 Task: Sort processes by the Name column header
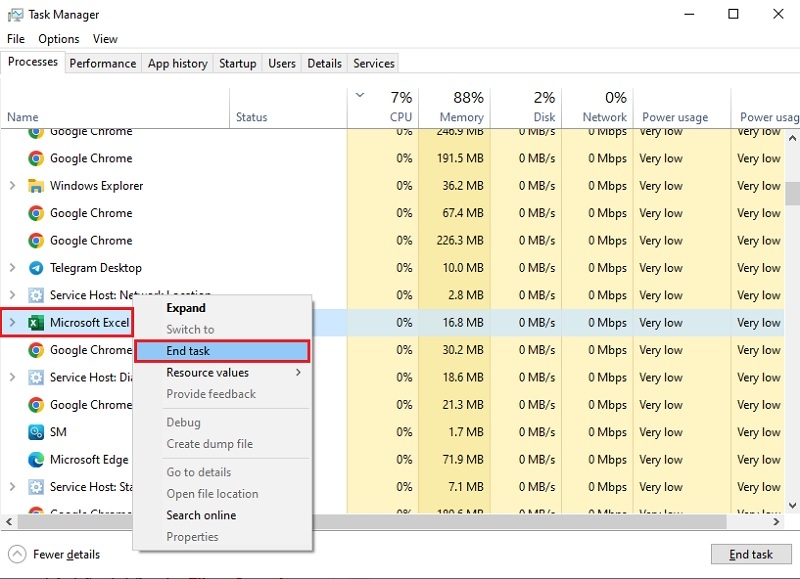tap(115, 108)
